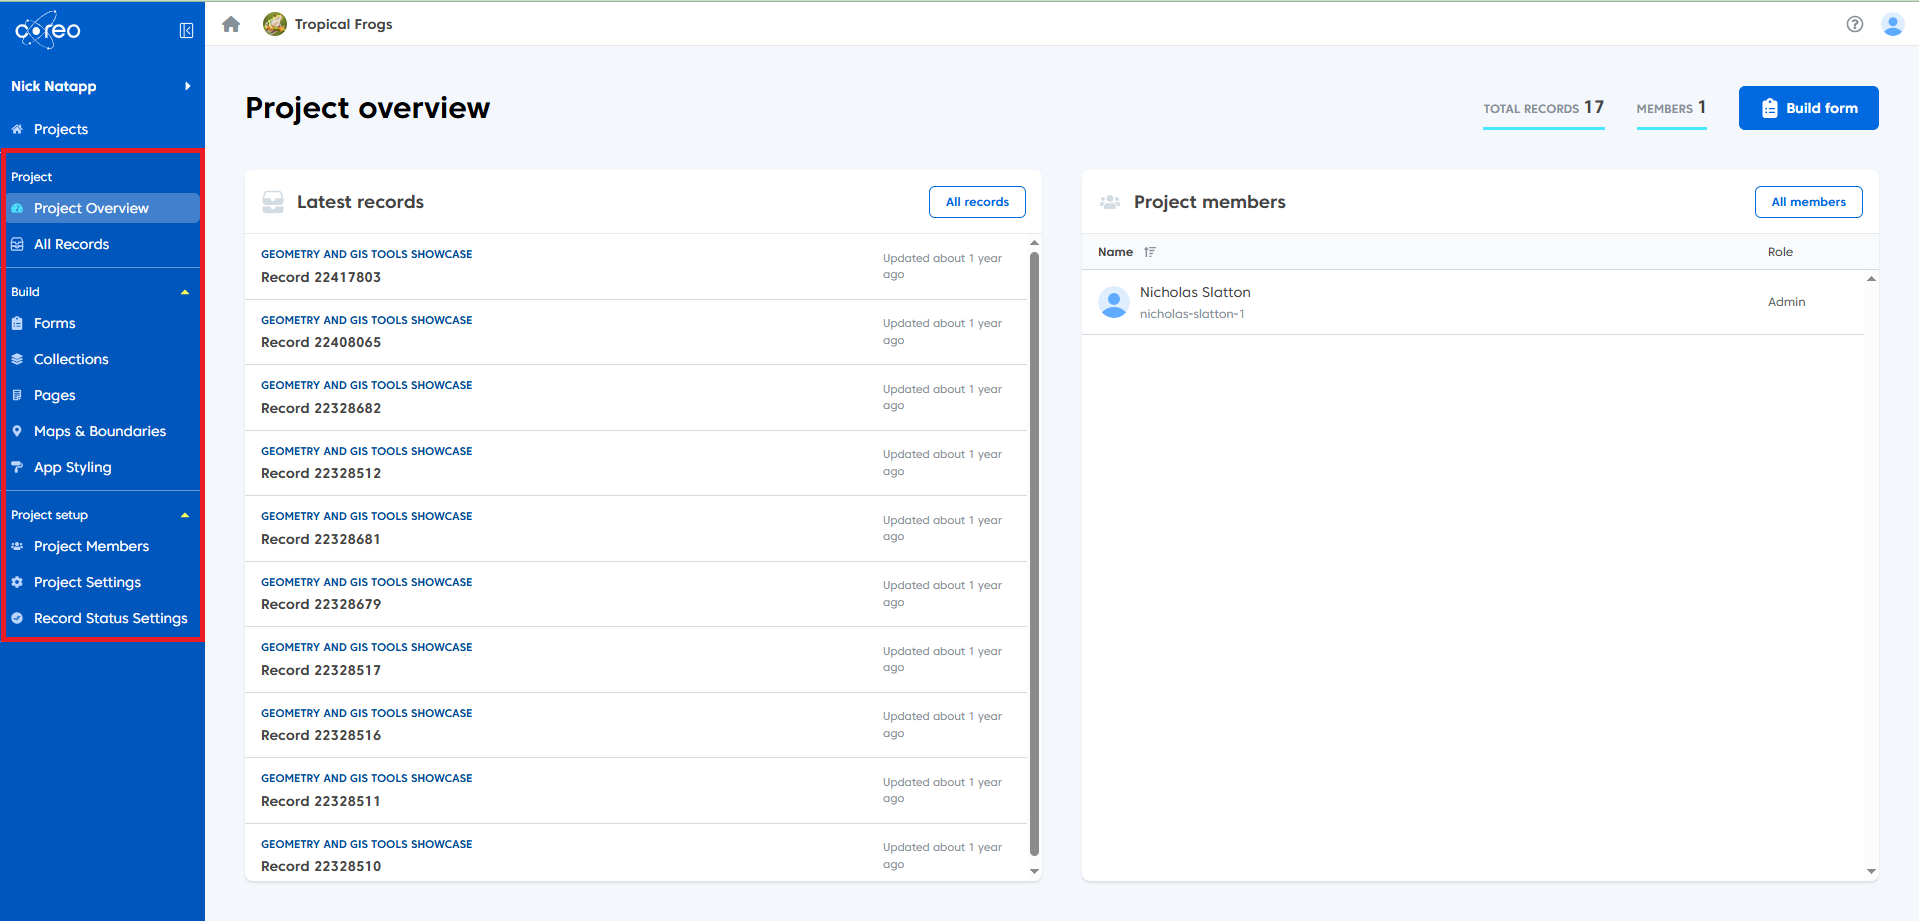Toggle the Name column sort order
Image resolution: width=1919 pixels, height=921 pixels.
point(1149,252)
